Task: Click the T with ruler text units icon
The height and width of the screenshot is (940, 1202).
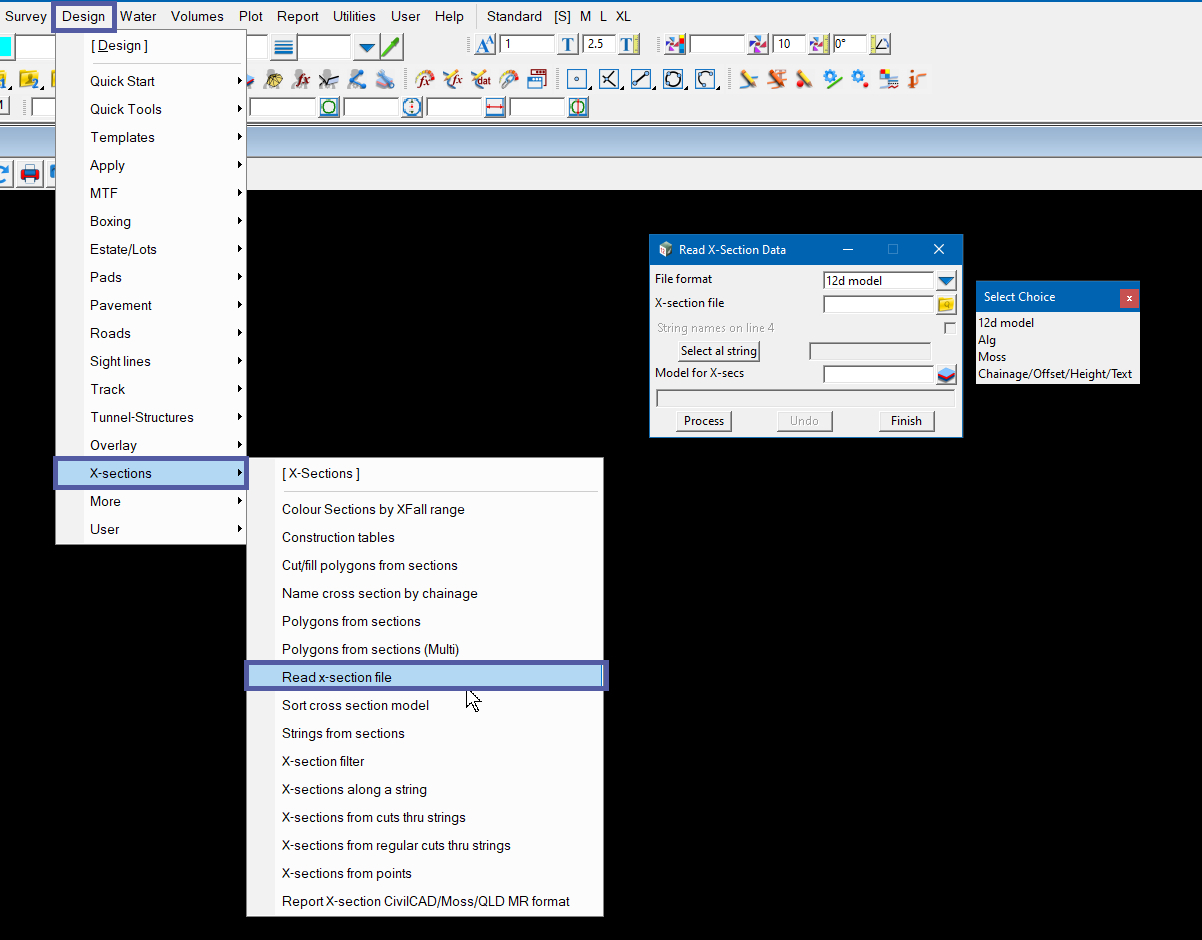Action: 628,44
